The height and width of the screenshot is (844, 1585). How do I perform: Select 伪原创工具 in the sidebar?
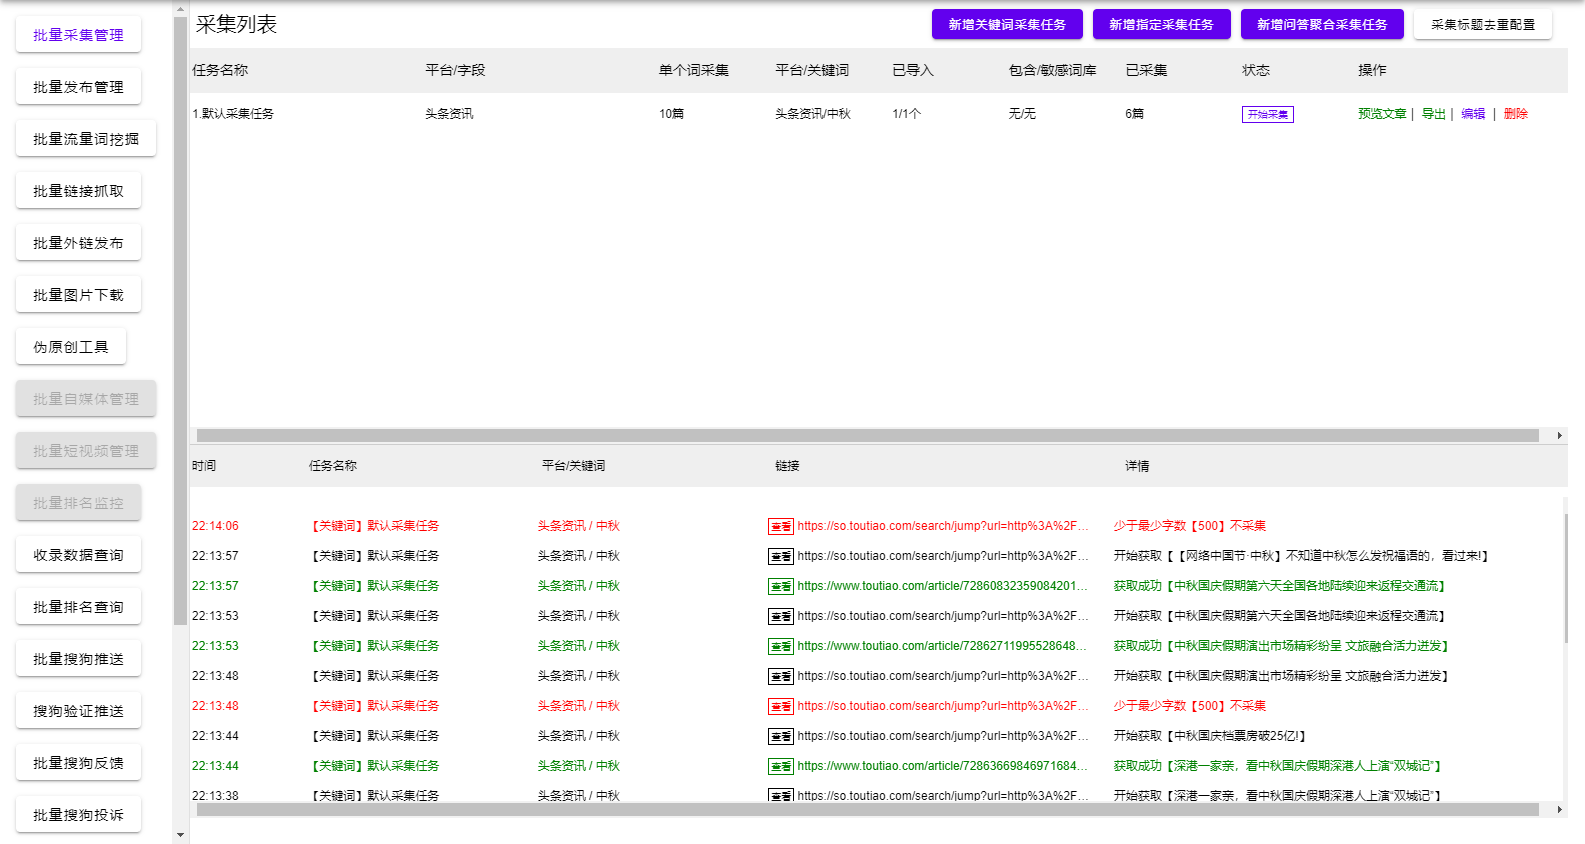[x=71, y=347]
